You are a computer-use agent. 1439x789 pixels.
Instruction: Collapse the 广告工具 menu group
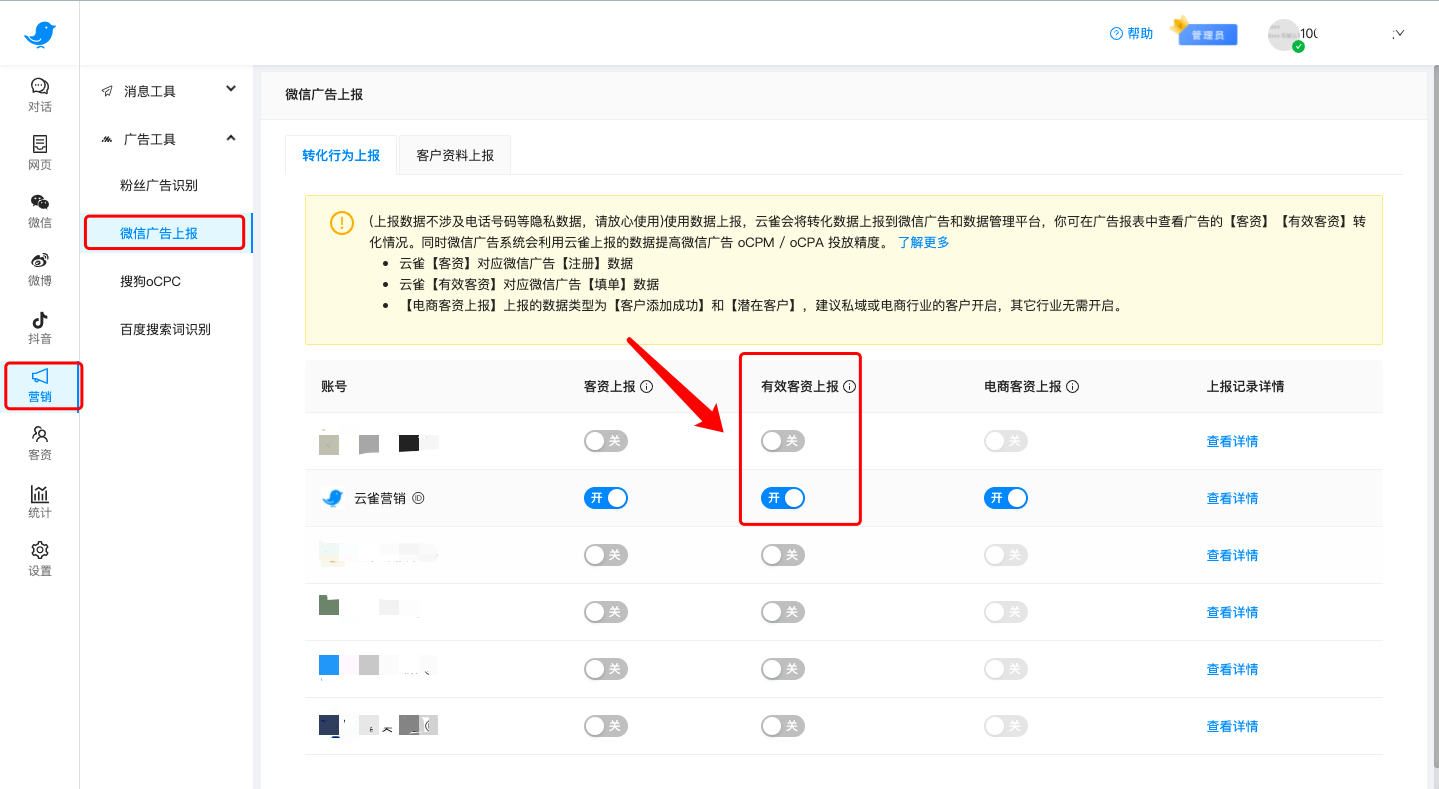click(231, 138)
